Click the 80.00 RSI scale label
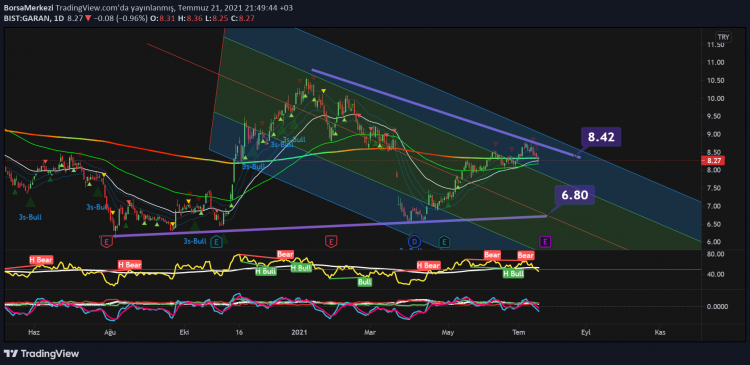 [717, 254]
